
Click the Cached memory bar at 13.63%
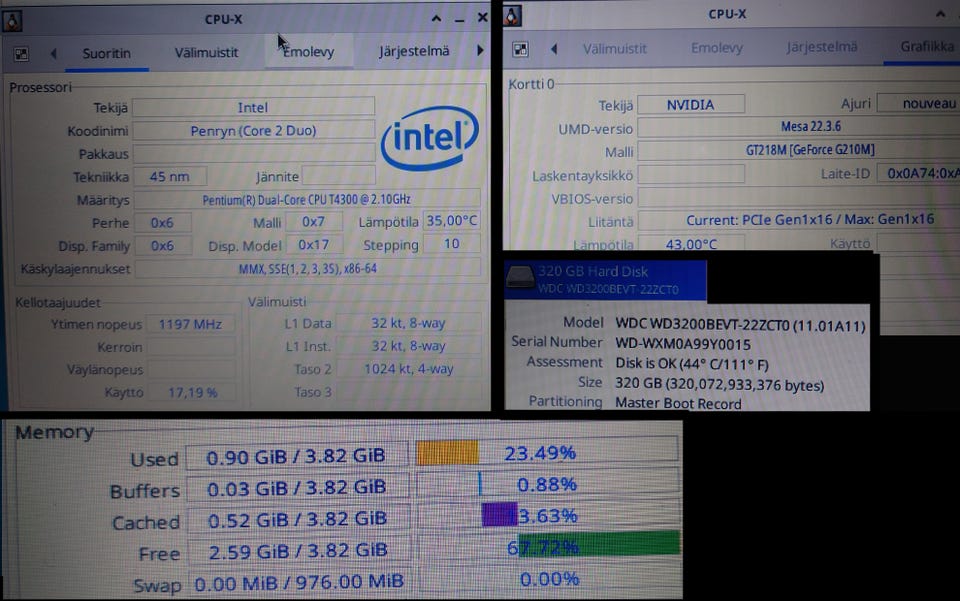[x=548, y=515]
